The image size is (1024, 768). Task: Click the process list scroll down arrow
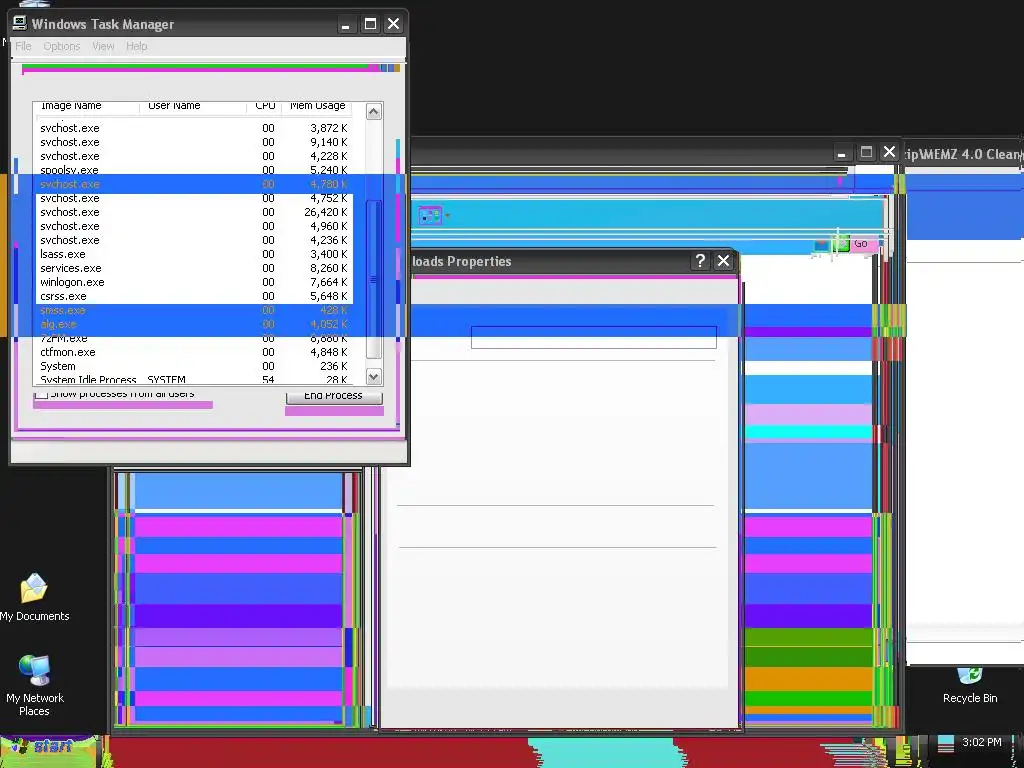(374, 376)
